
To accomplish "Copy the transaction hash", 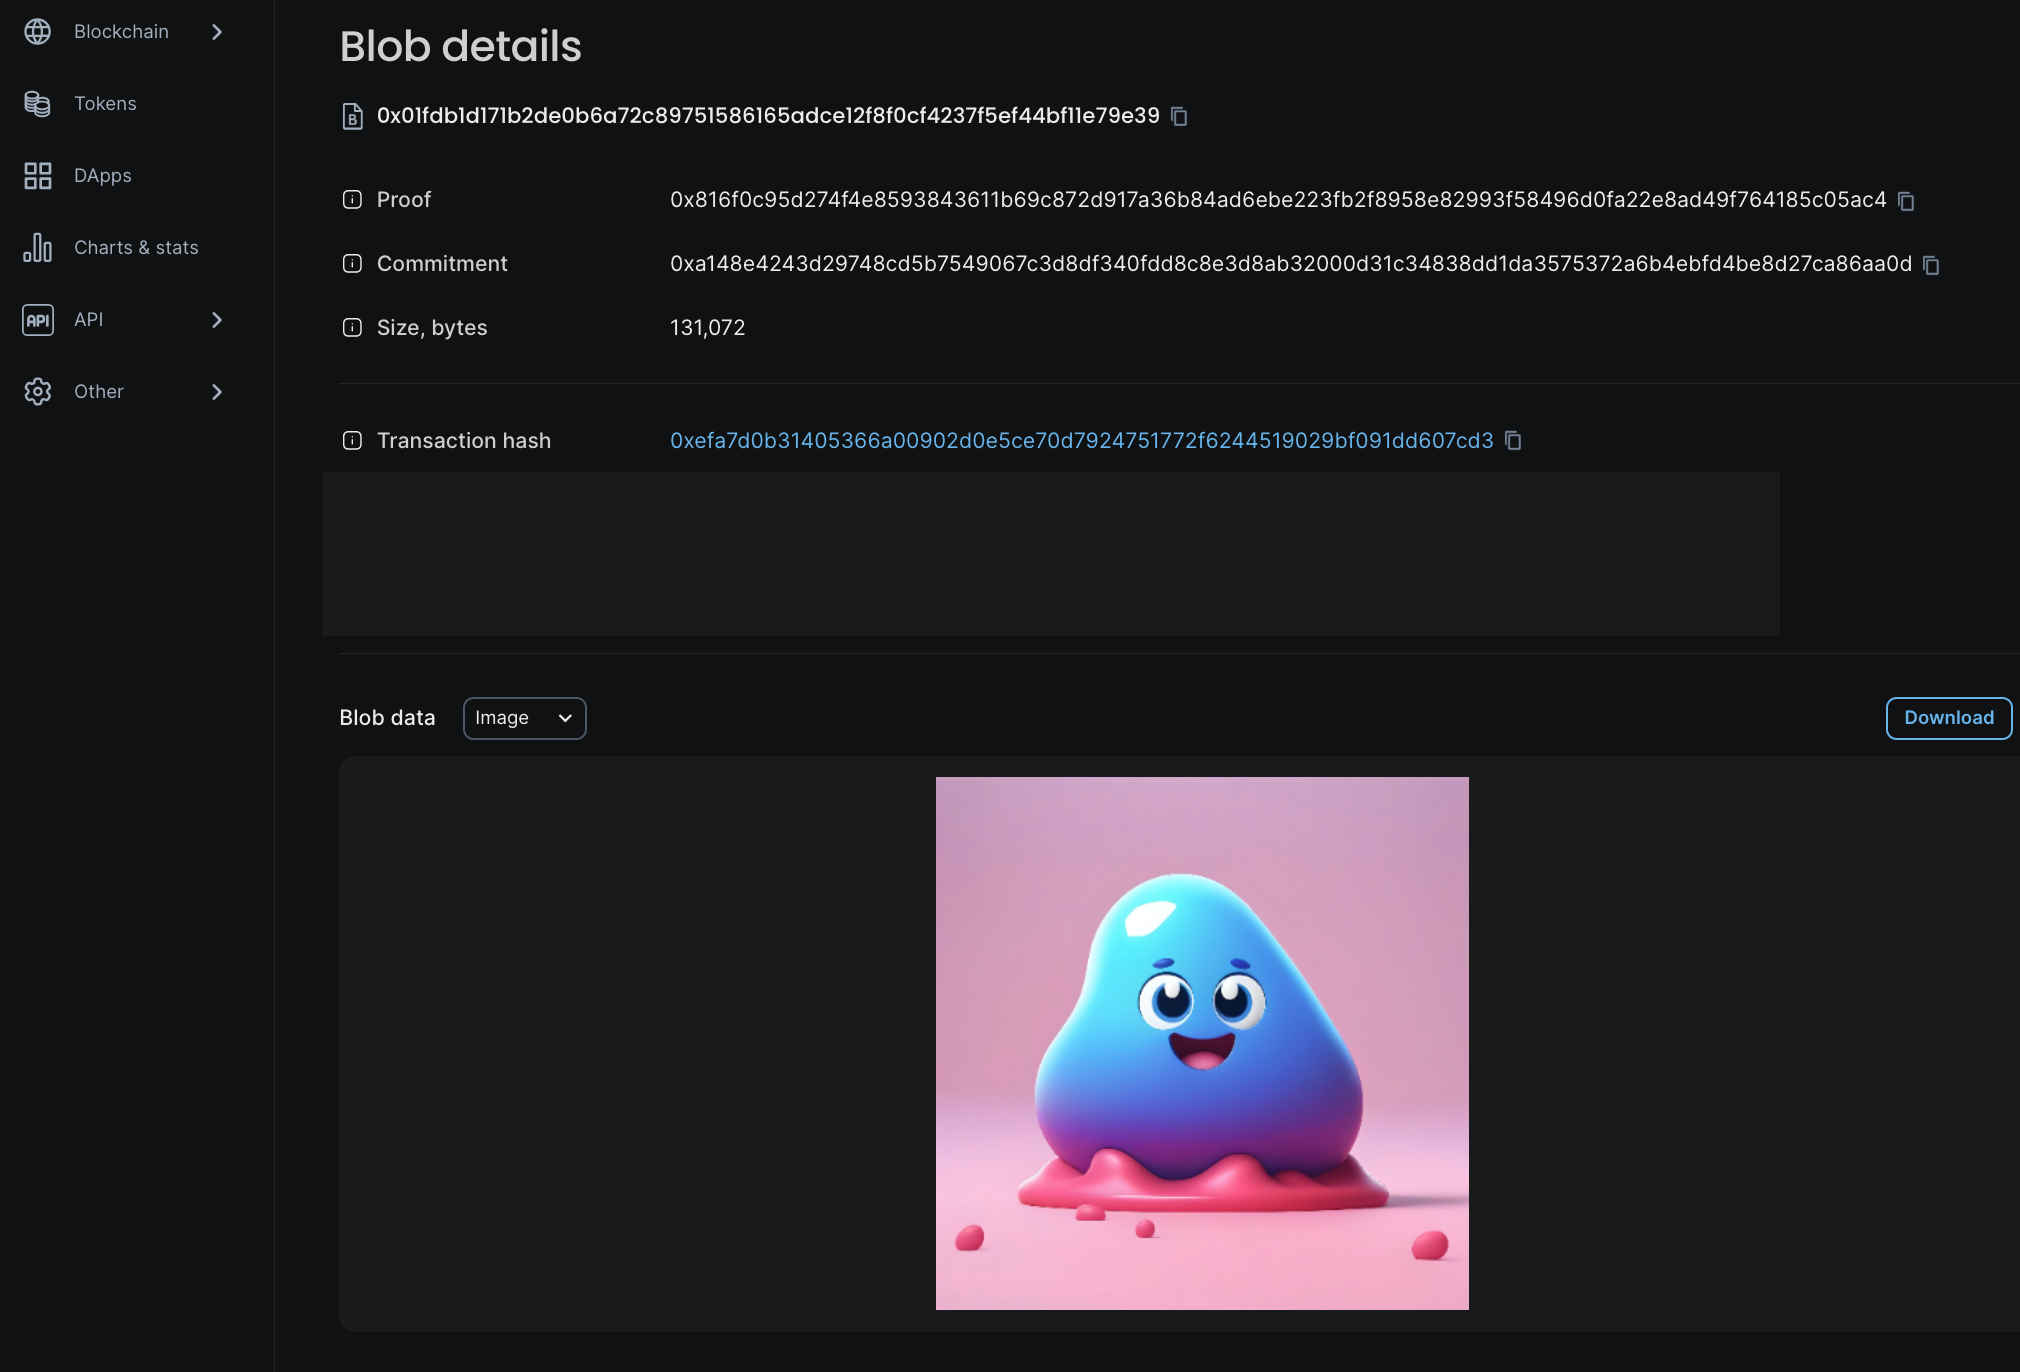I will (x=1513, y=441).
